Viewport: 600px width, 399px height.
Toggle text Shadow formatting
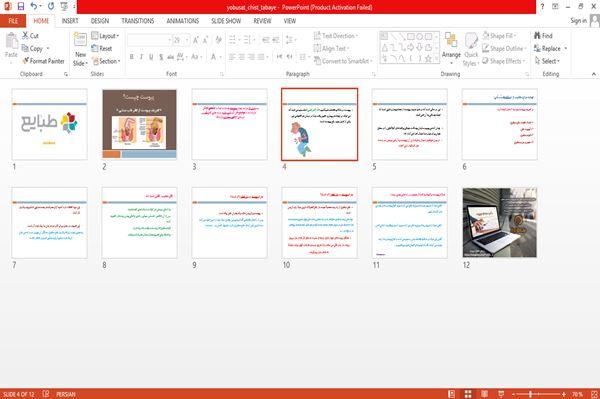pyautogui.click(x=161, y=57)
